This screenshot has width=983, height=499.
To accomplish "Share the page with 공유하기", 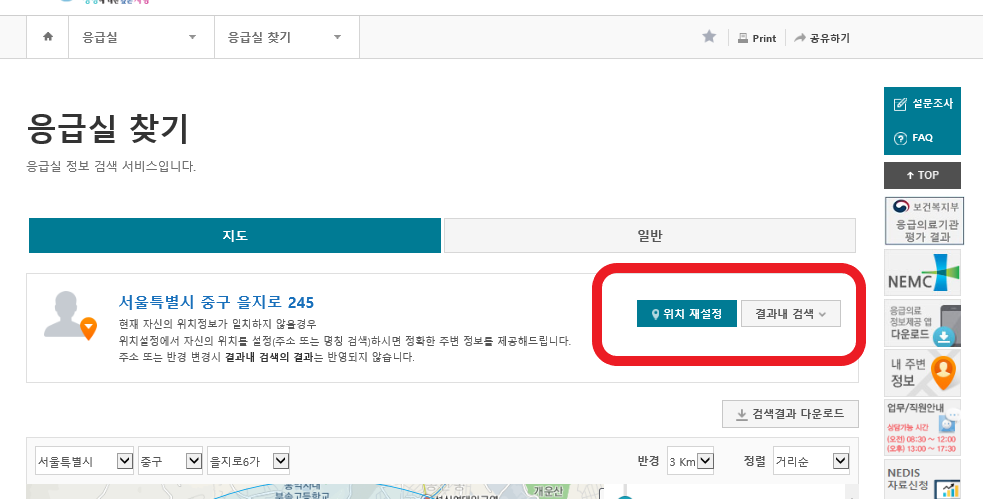I will (x=822, y=38).
